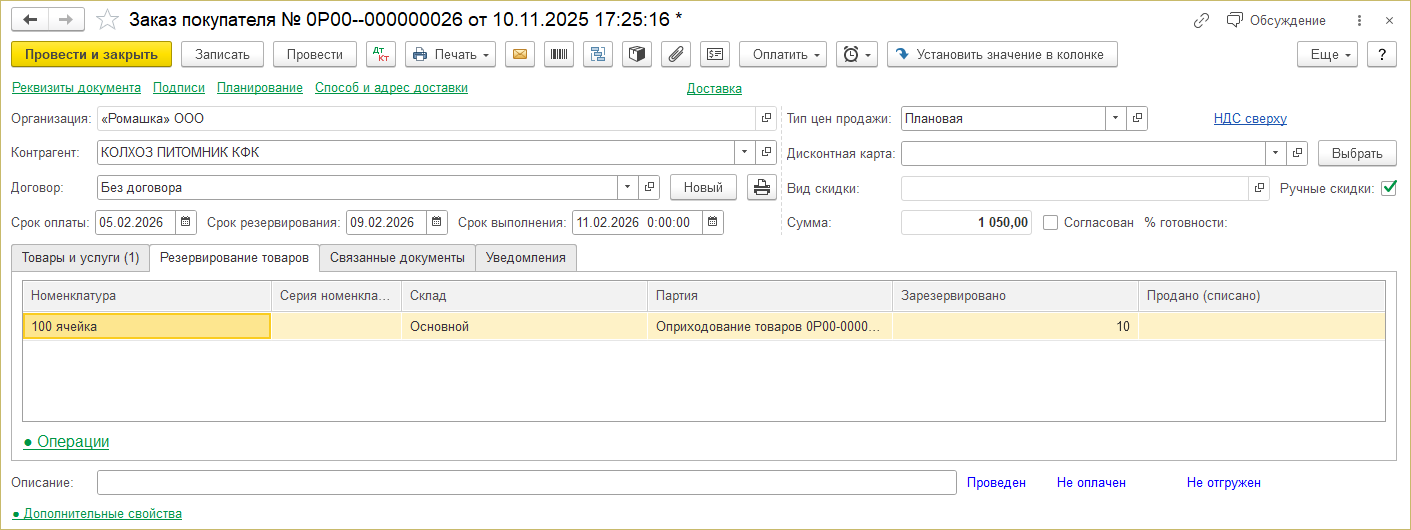The width and height of the screenshot is (1411, 530).
Task: Open Вид скидки record icon
Action: point(1259,188)
